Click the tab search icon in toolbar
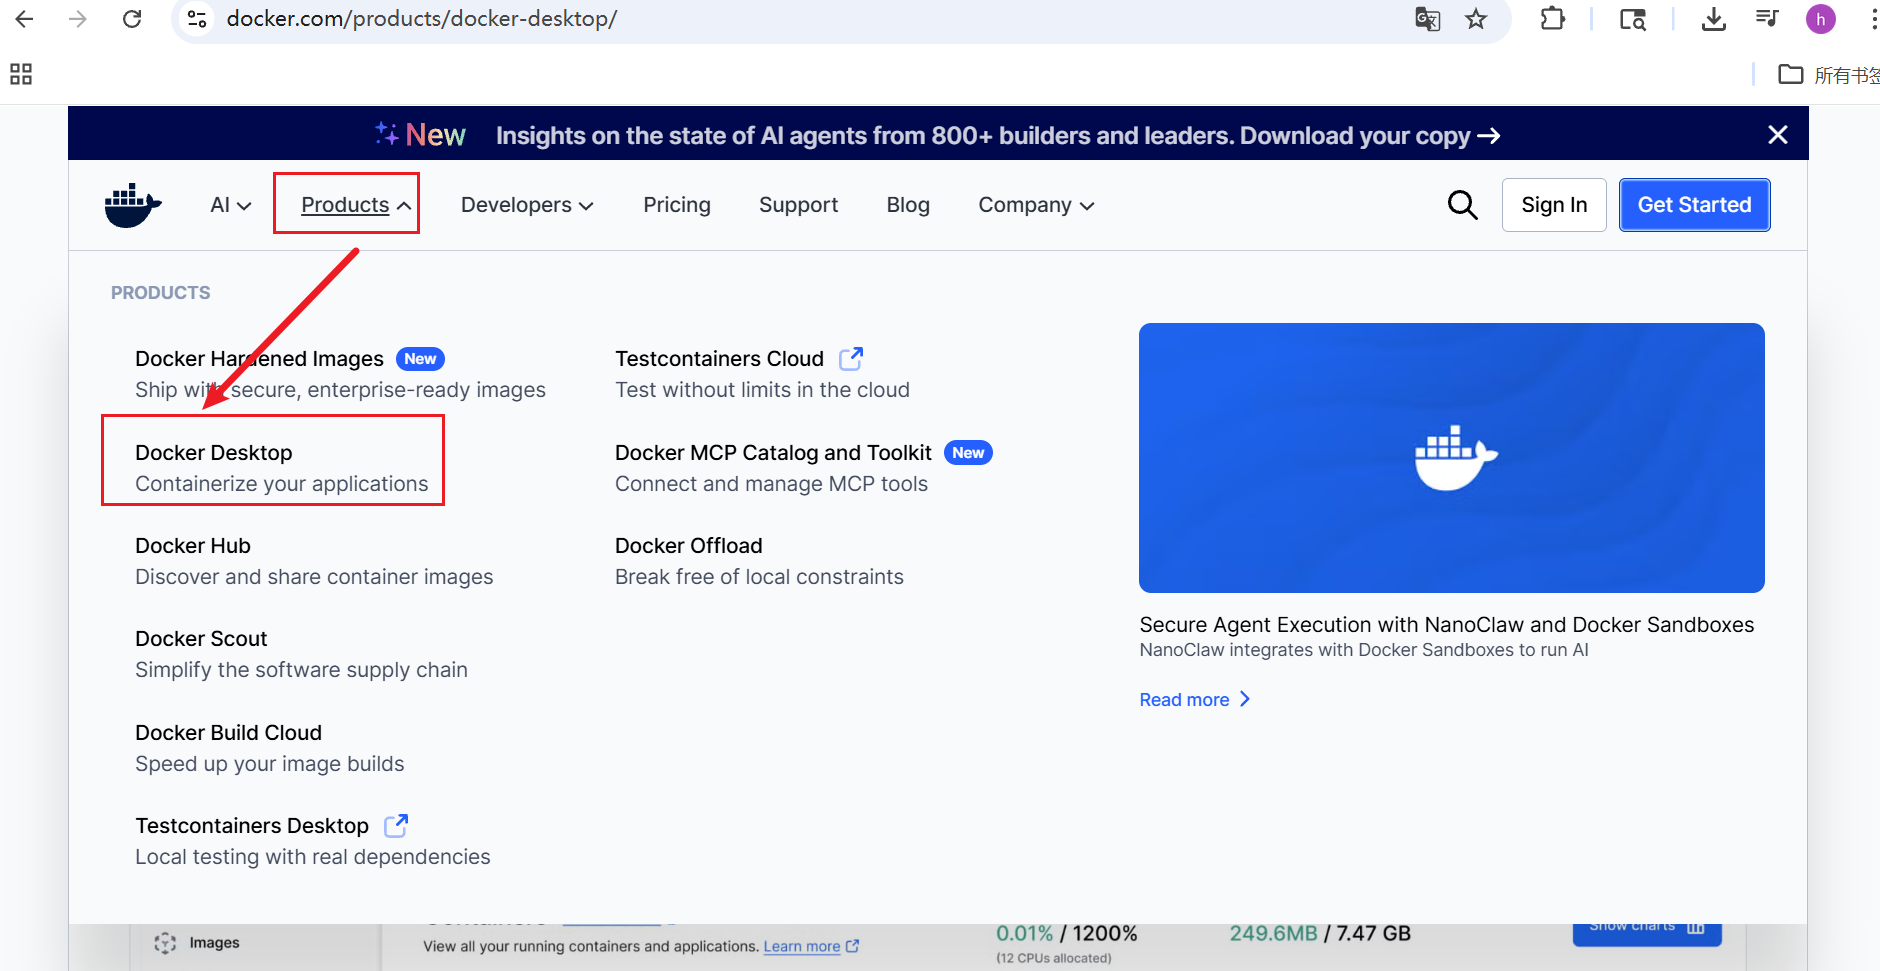This screenshot has width=1880, height=971. click(1633, 19)
